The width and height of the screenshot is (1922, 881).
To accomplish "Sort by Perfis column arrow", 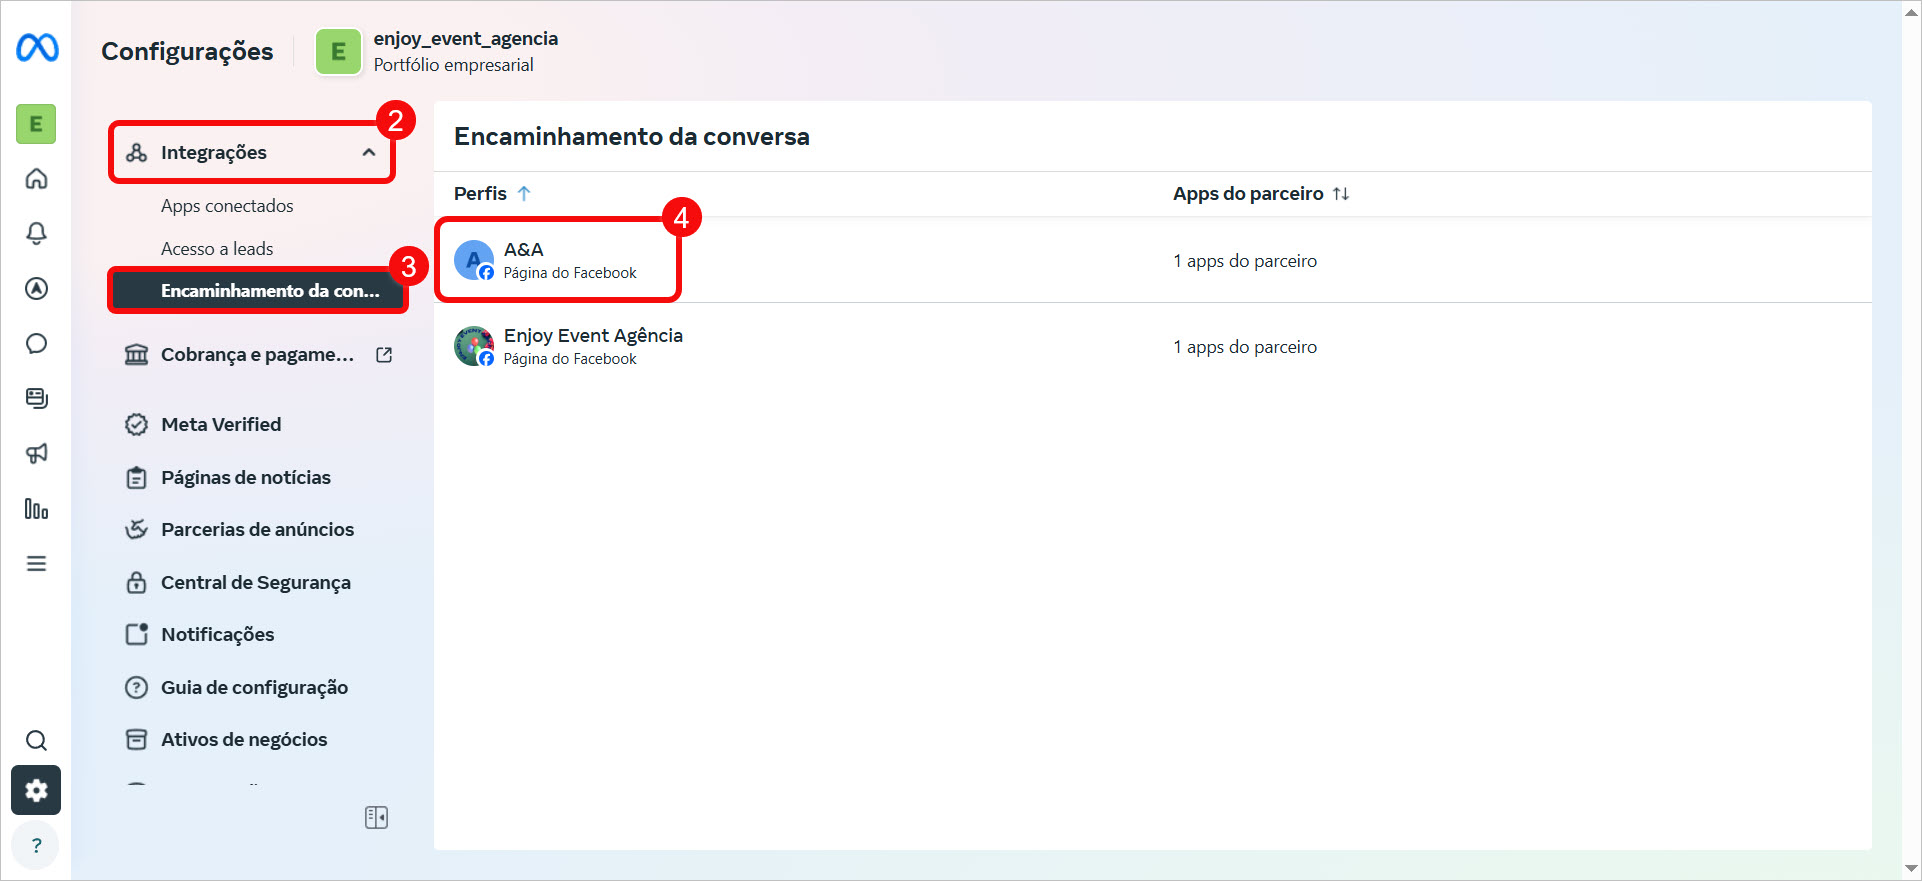I will (524, 194).
